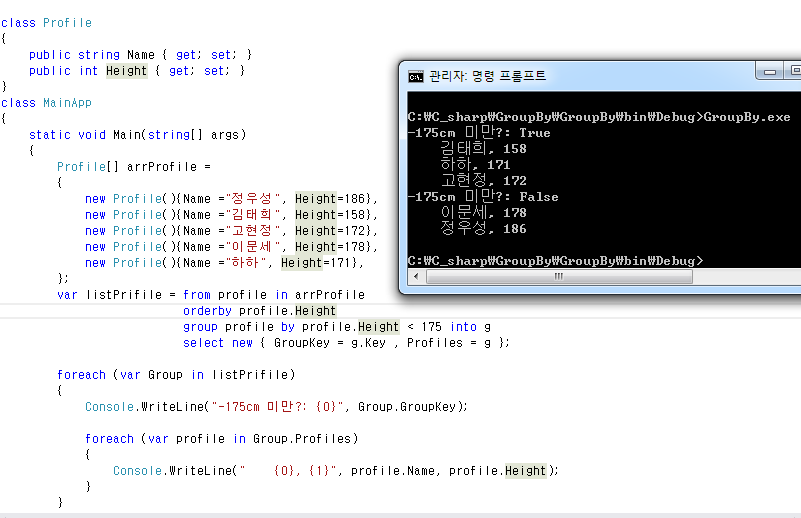Click the console horizontal scrollbar thumb
801x518 pixels.
pyautogui.click(x=559, y=276)
